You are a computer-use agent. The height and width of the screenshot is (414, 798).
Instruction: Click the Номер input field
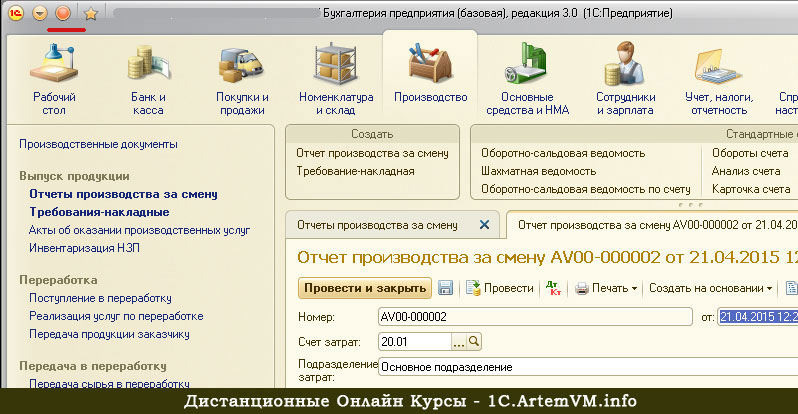click(x=535, y=317)
